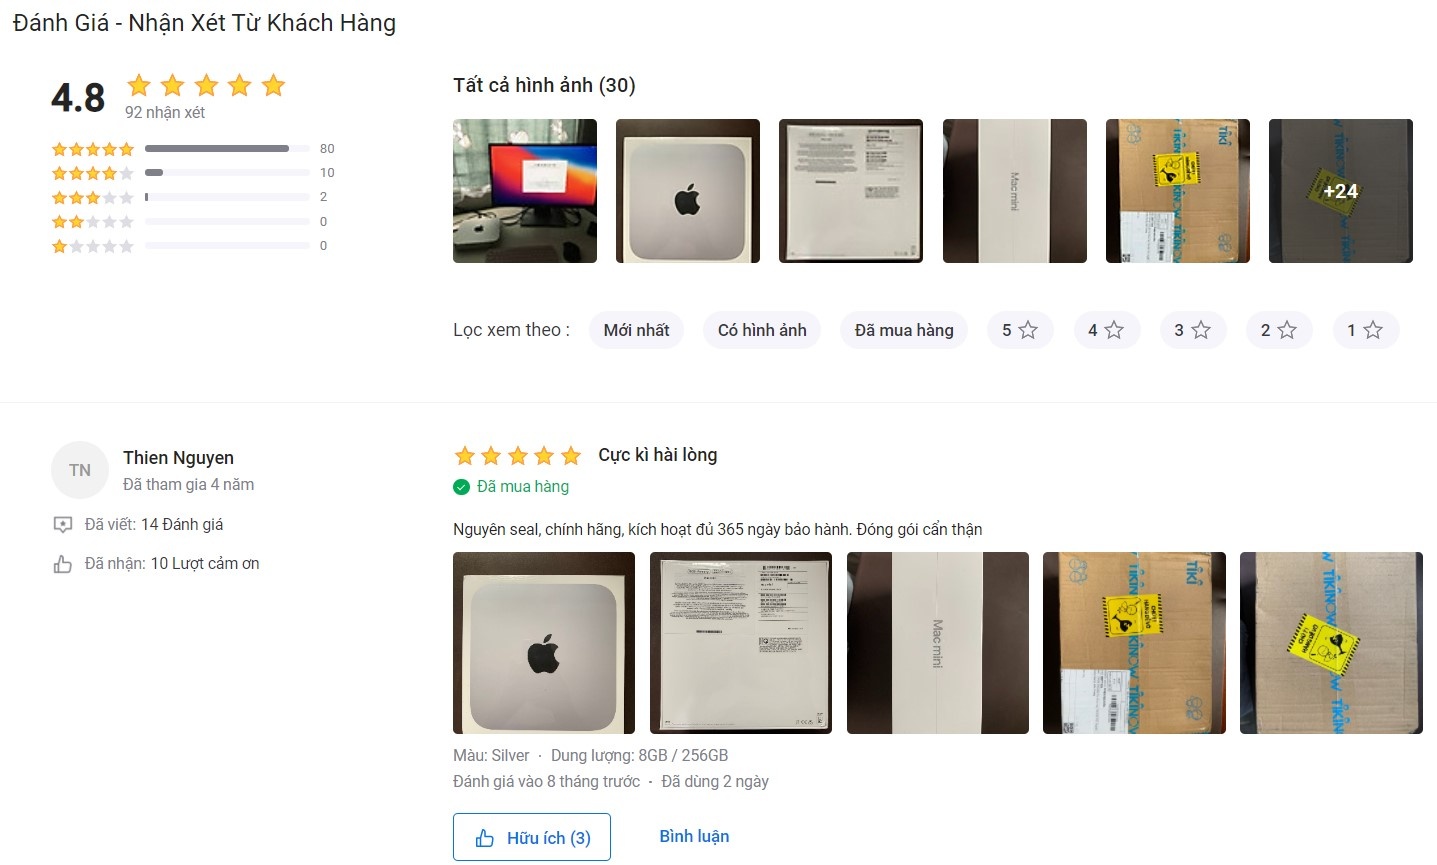The image size is (1437, 865).
Task: Click the thumbs-up icon on Hữu ích button
Action: 485,838
